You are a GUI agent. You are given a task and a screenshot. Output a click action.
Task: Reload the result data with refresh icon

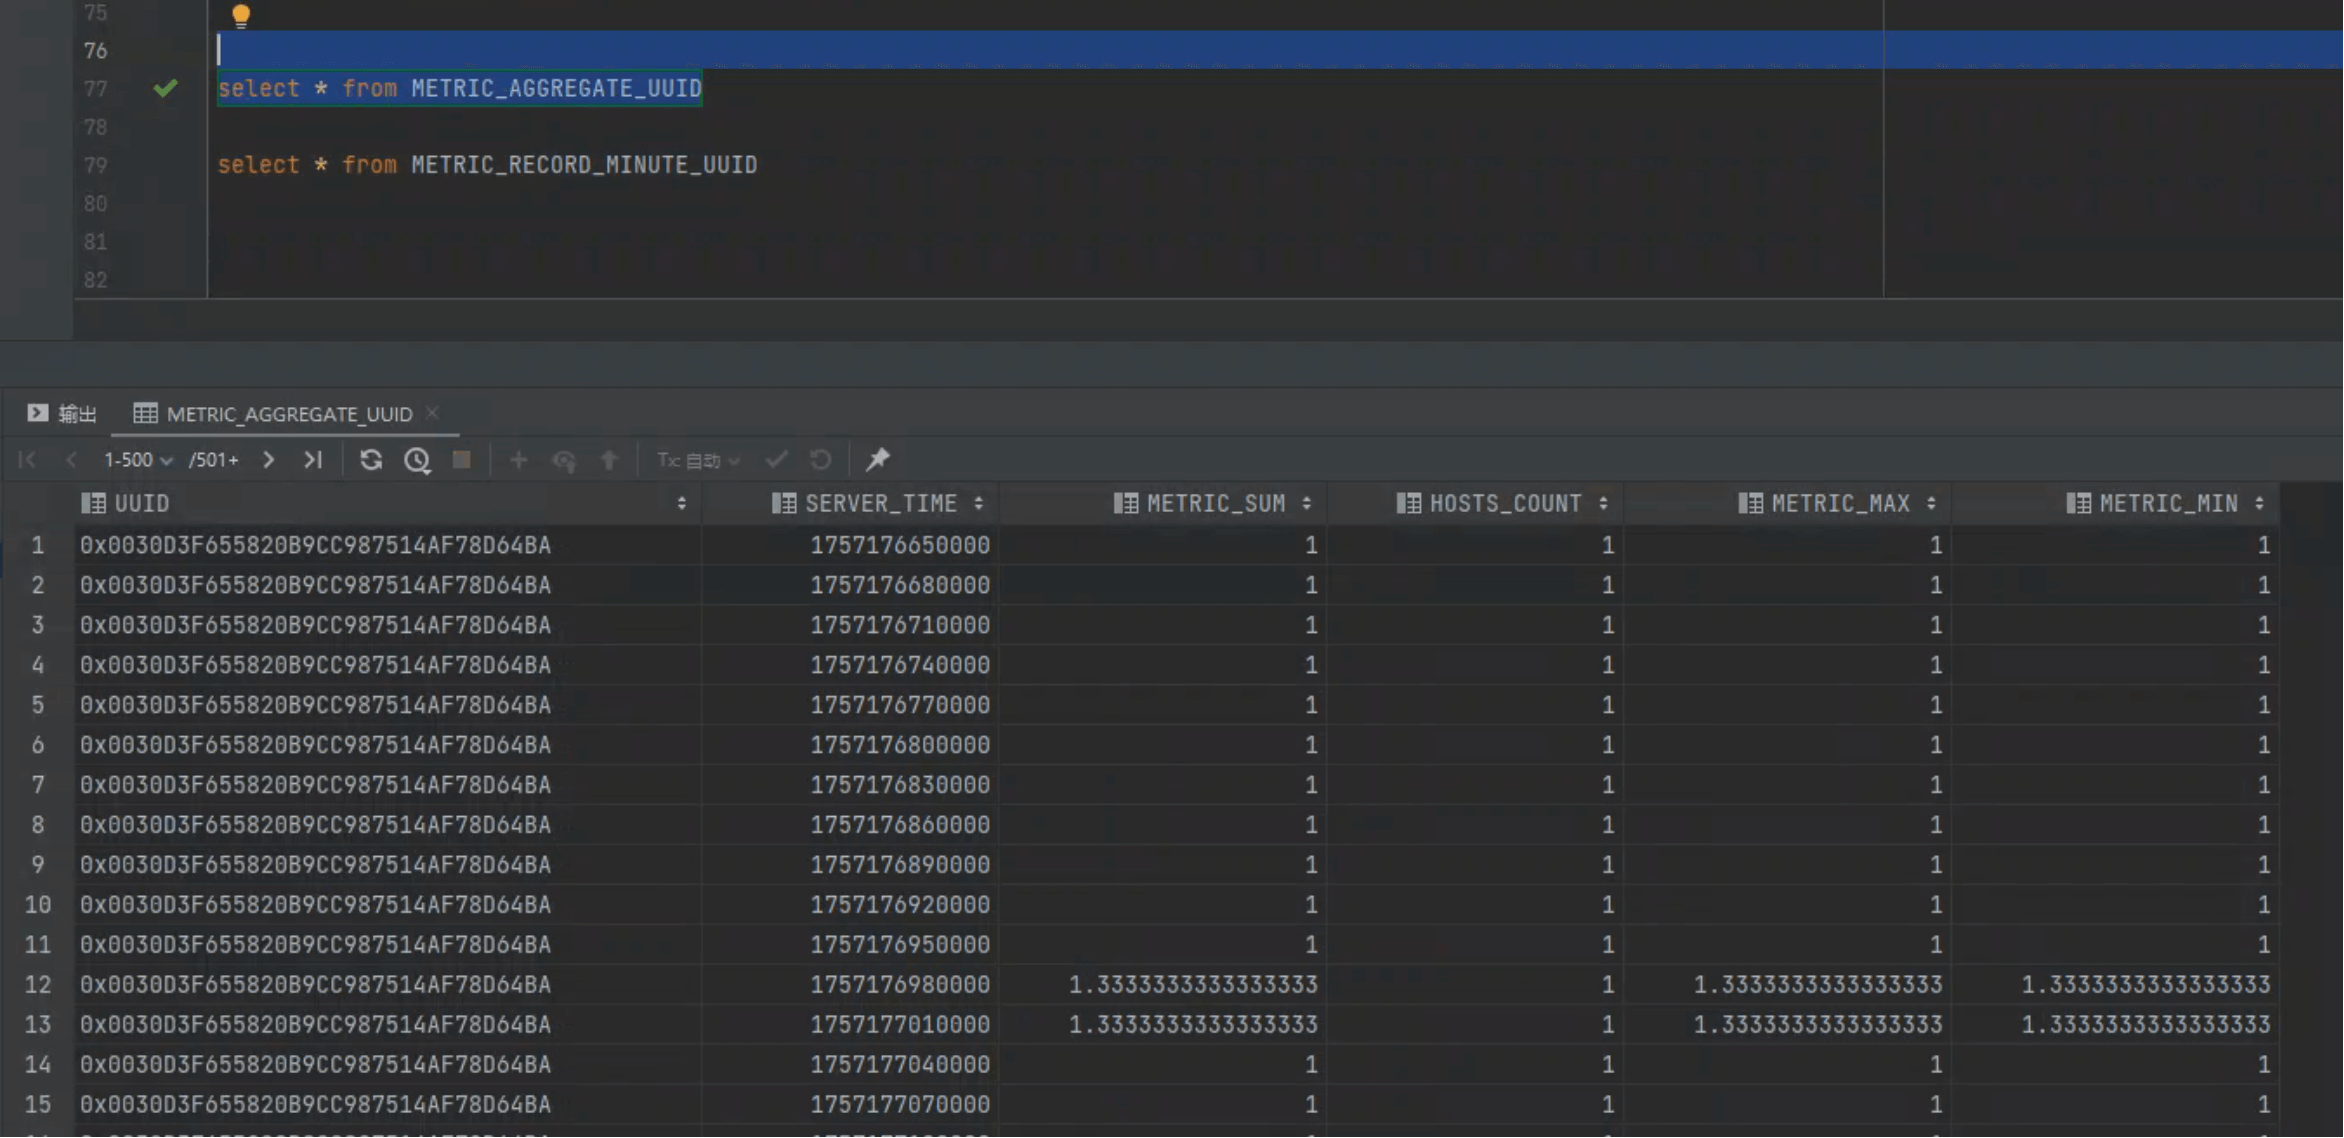point(371,460)
